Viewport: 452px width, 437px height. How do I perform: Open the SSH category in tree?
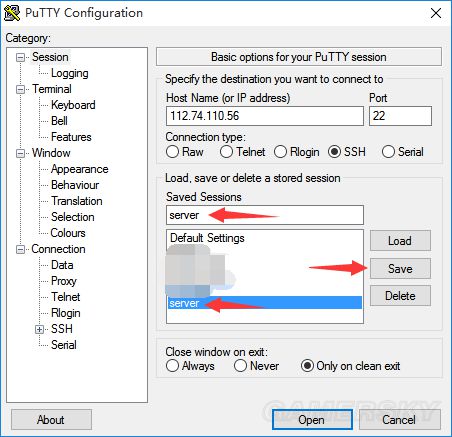pyautogui.click(x=62, y=329)
